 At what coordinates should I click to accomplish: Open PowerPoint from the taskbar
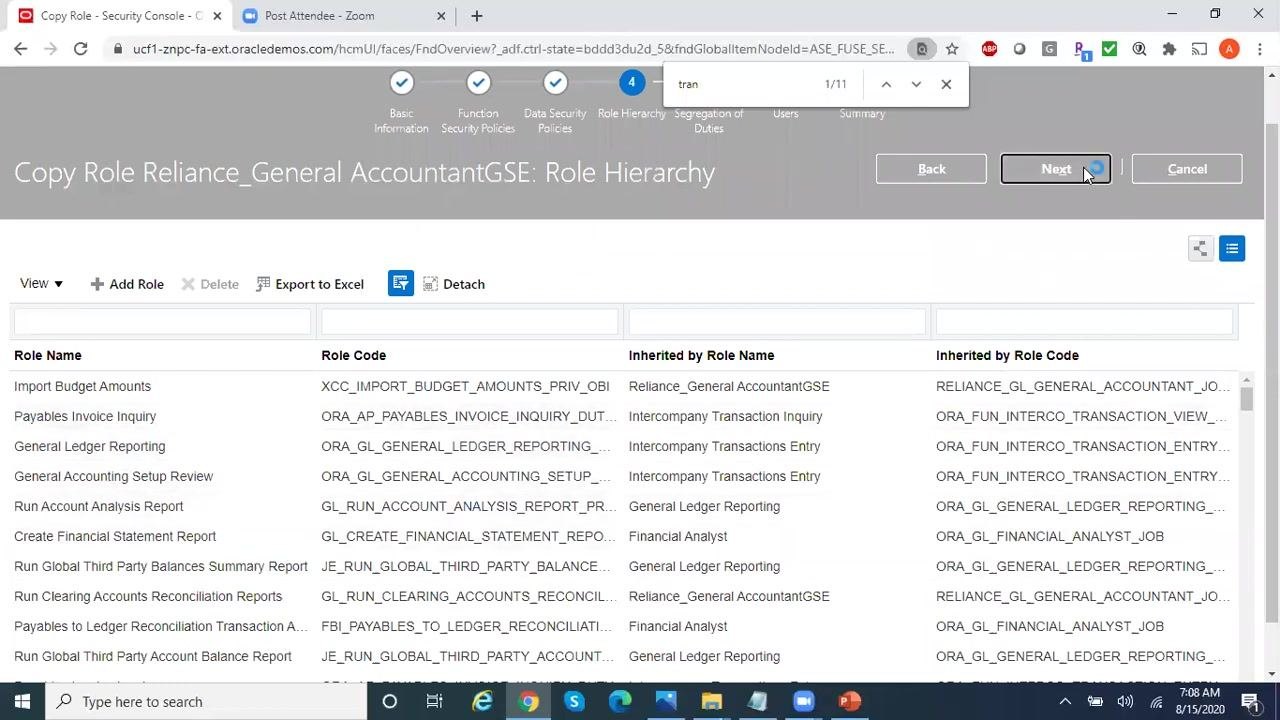849,701
